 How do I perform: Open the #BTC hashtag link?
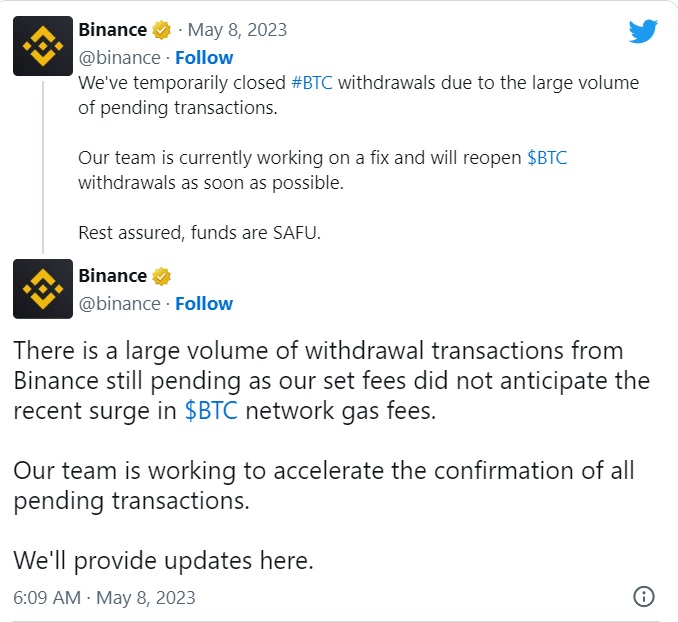coord(312,83)
